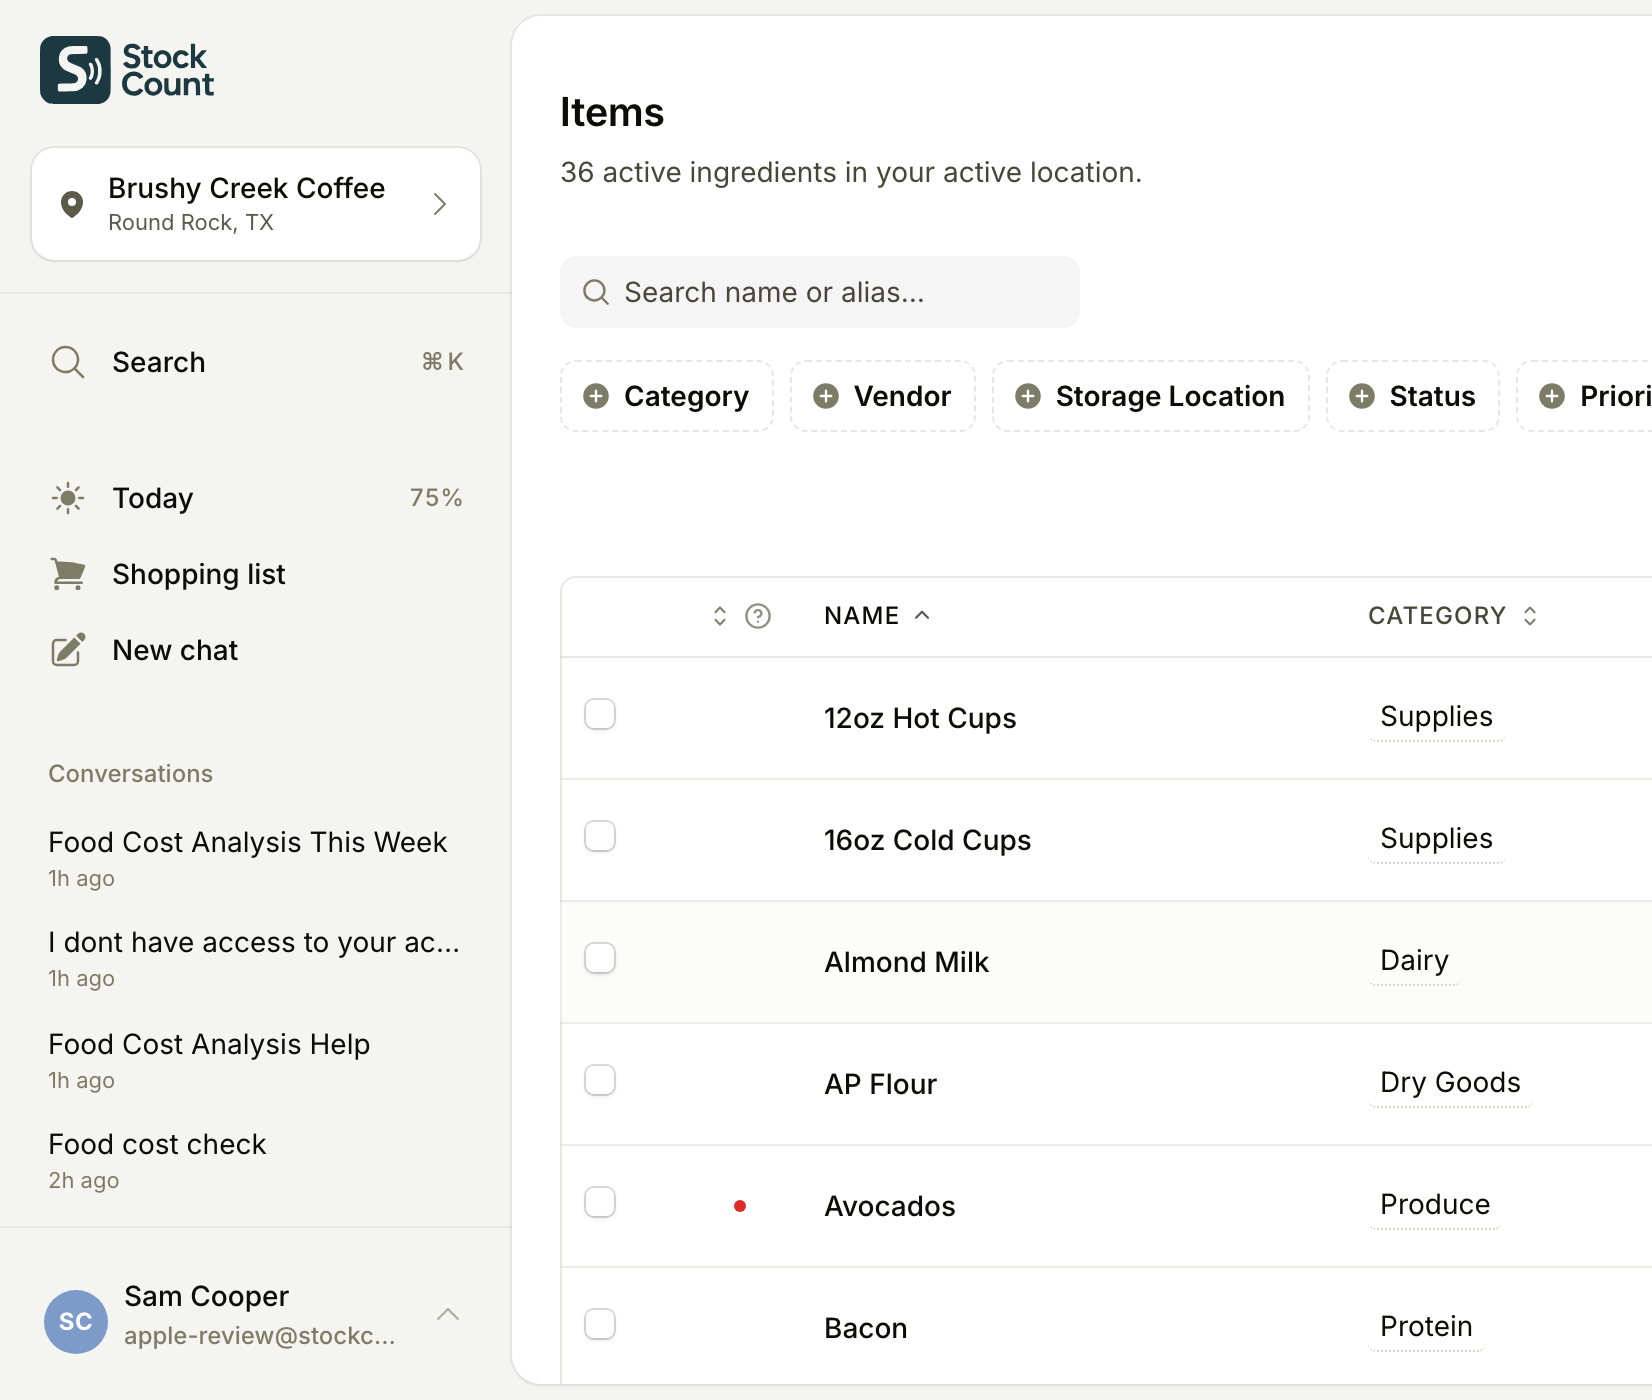
Task: Start a New chat
Action: pyautogui.click(x=256, y=650)
